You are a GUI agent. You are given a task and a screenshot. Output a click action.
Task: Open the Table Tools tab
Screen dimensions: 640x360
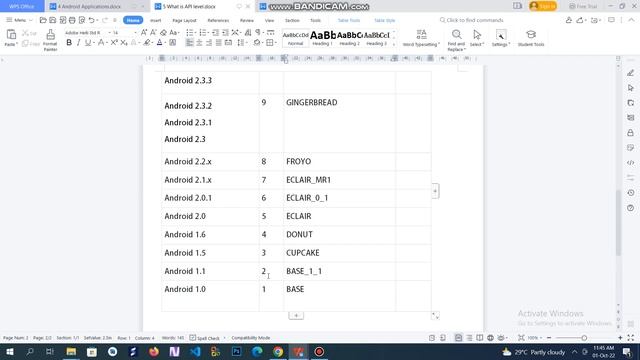349,20
